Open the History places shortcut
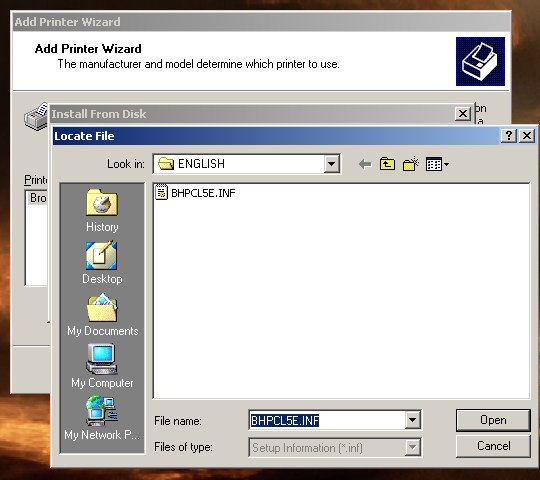 tap(102, 210)
